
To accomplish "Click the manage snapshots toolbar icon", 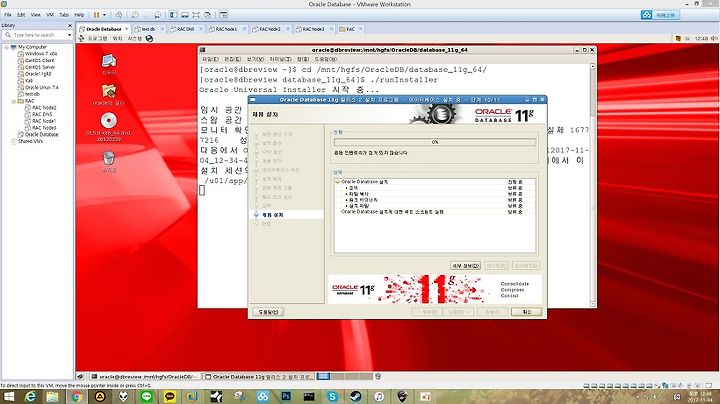I will click(158, 15).
